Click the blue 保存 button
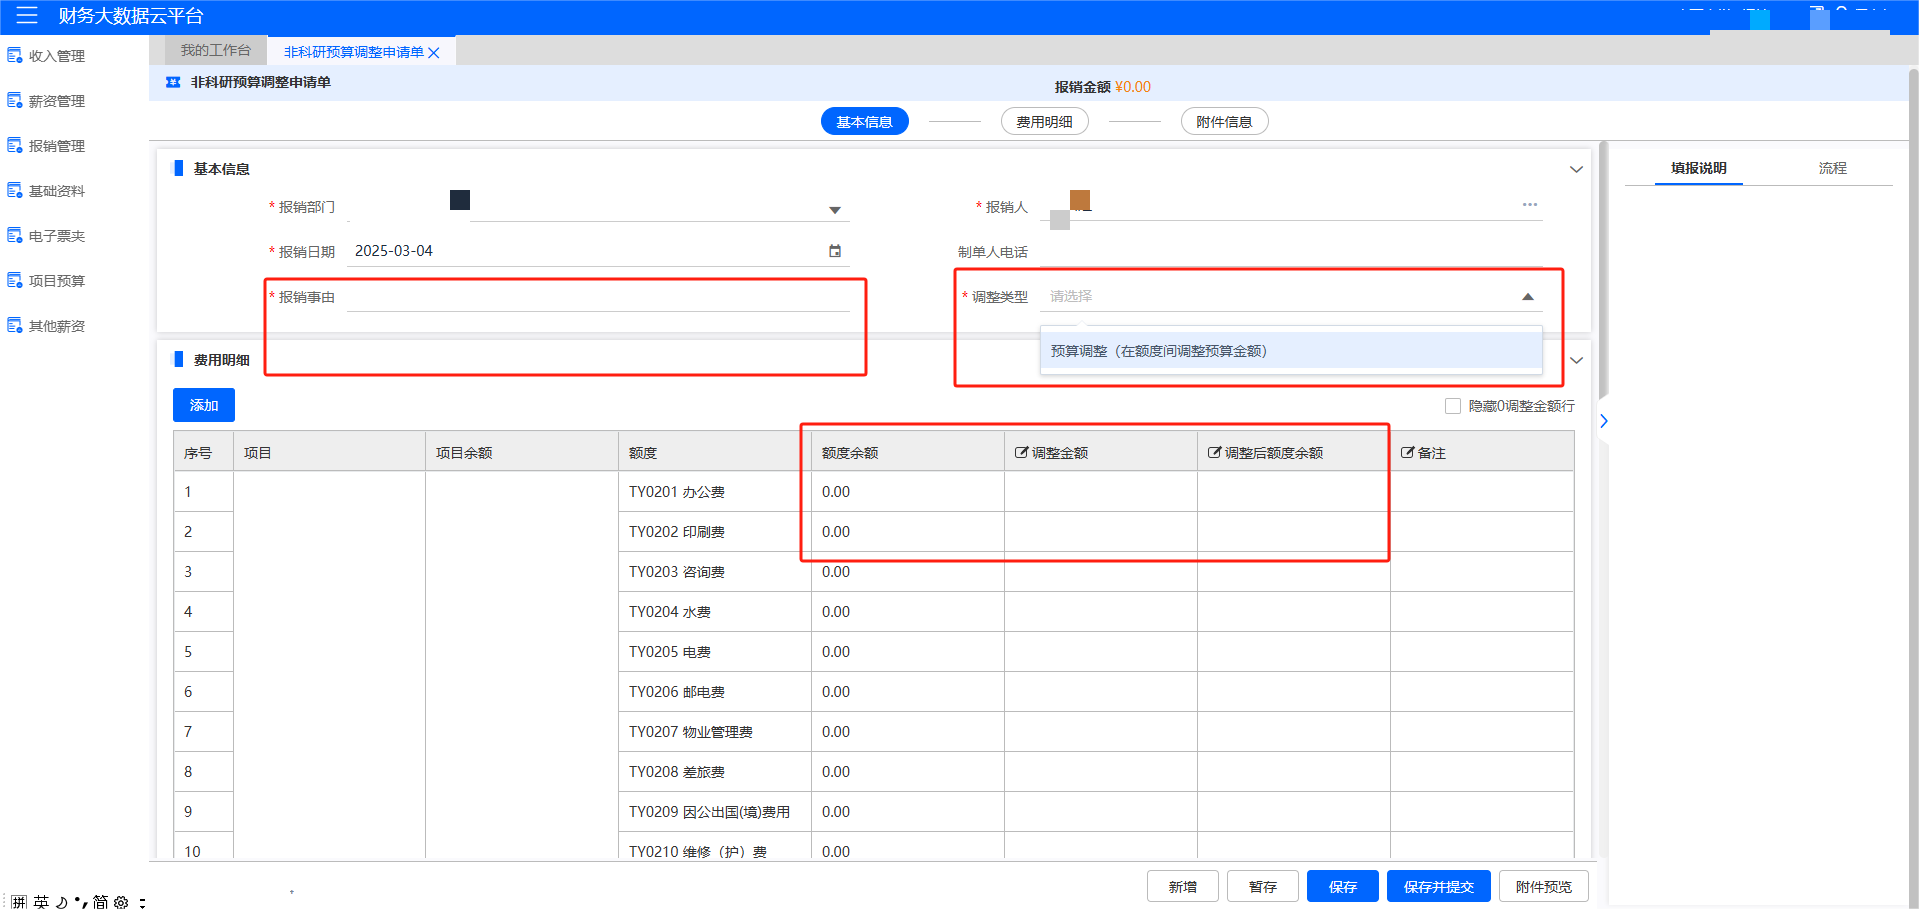 1343,887
